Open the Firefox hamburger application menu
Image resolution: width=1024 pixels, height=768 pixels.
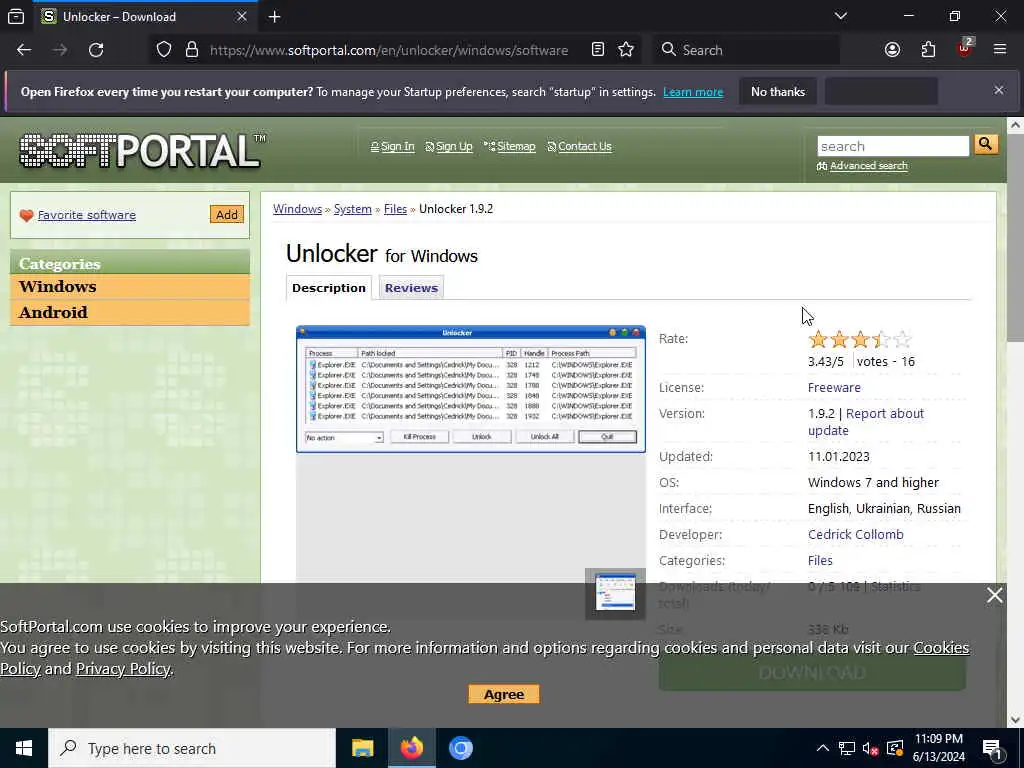pyautogui.click(x=1000, y=50)
